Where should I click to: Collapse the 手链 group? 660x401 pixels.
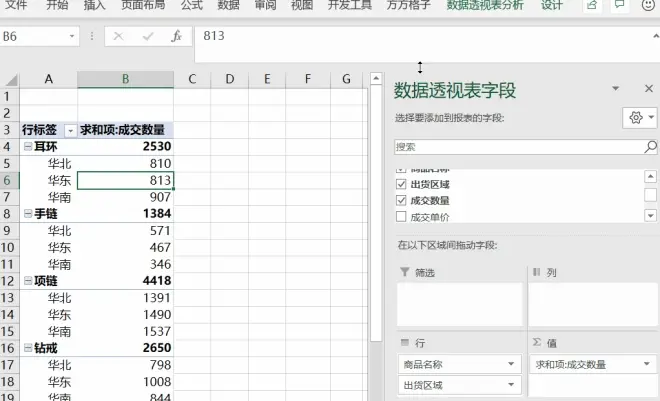[x=28, y=214]
